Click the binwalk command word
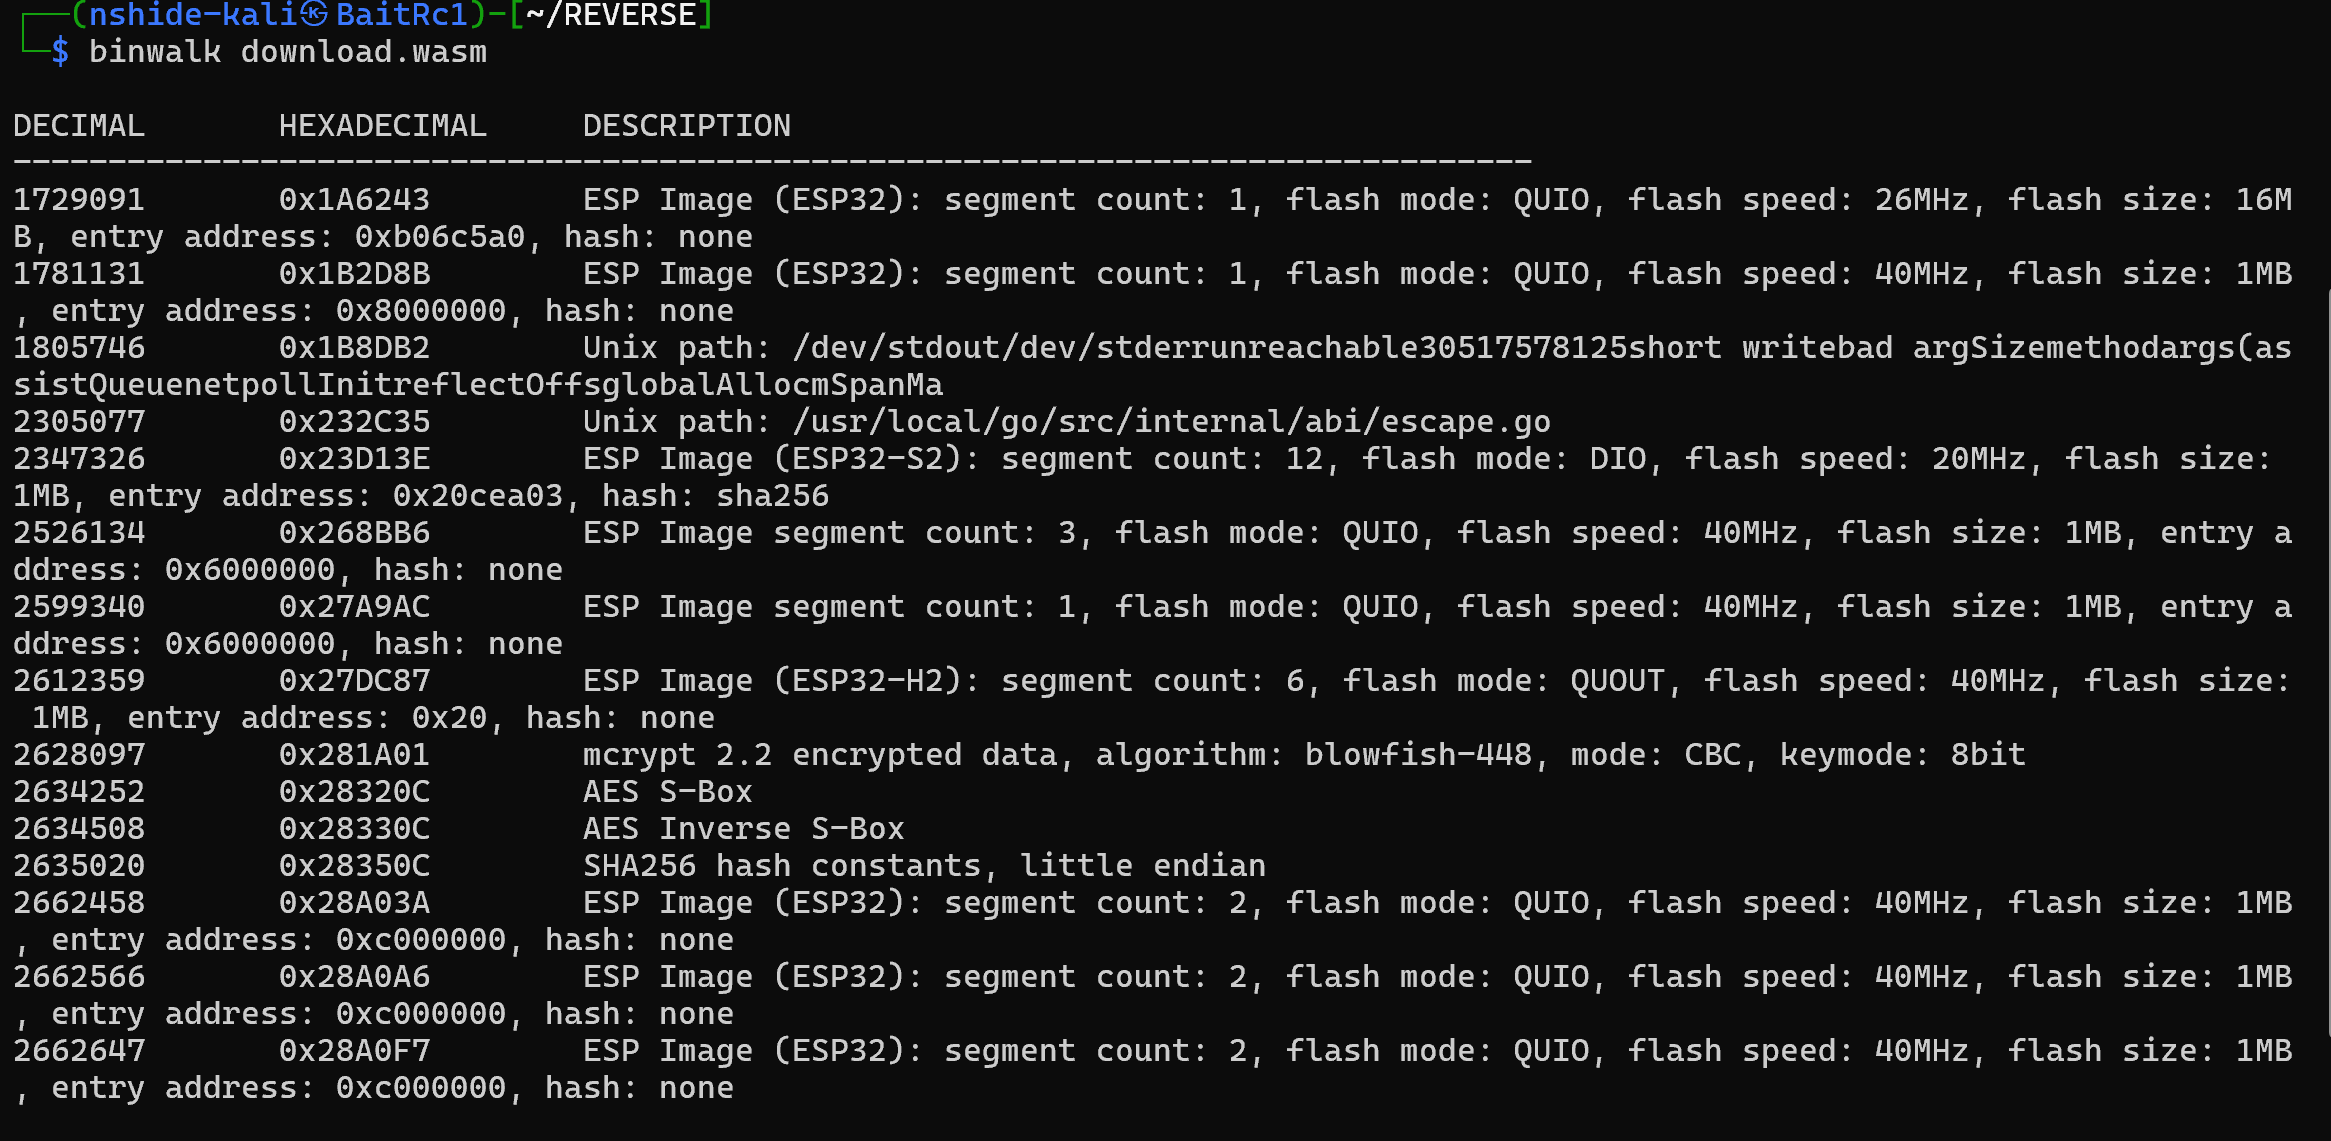 pyautogui.click(x=155, y=52)
